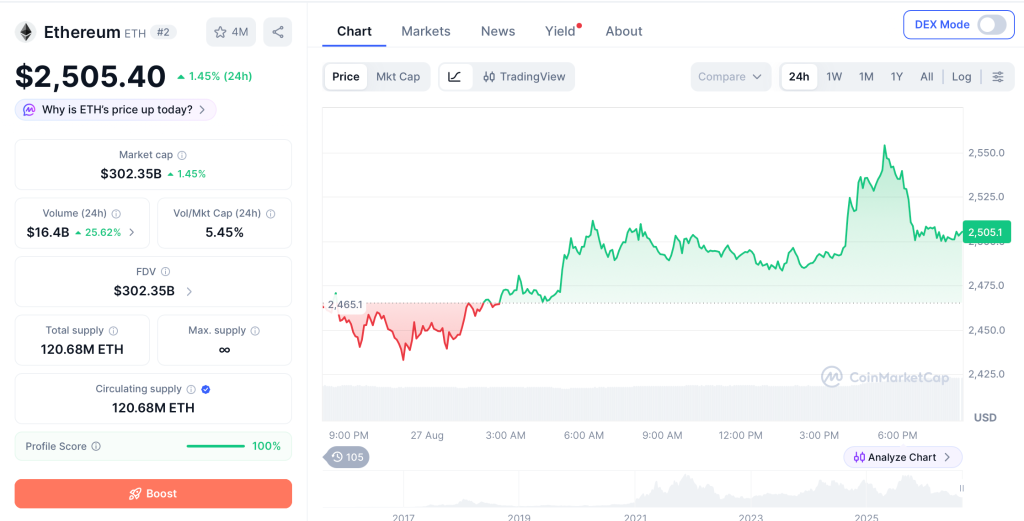Screen dimensions: 1024x521
Task: Click the share icon next to Ethereum
Action: (x=278, y=32)
